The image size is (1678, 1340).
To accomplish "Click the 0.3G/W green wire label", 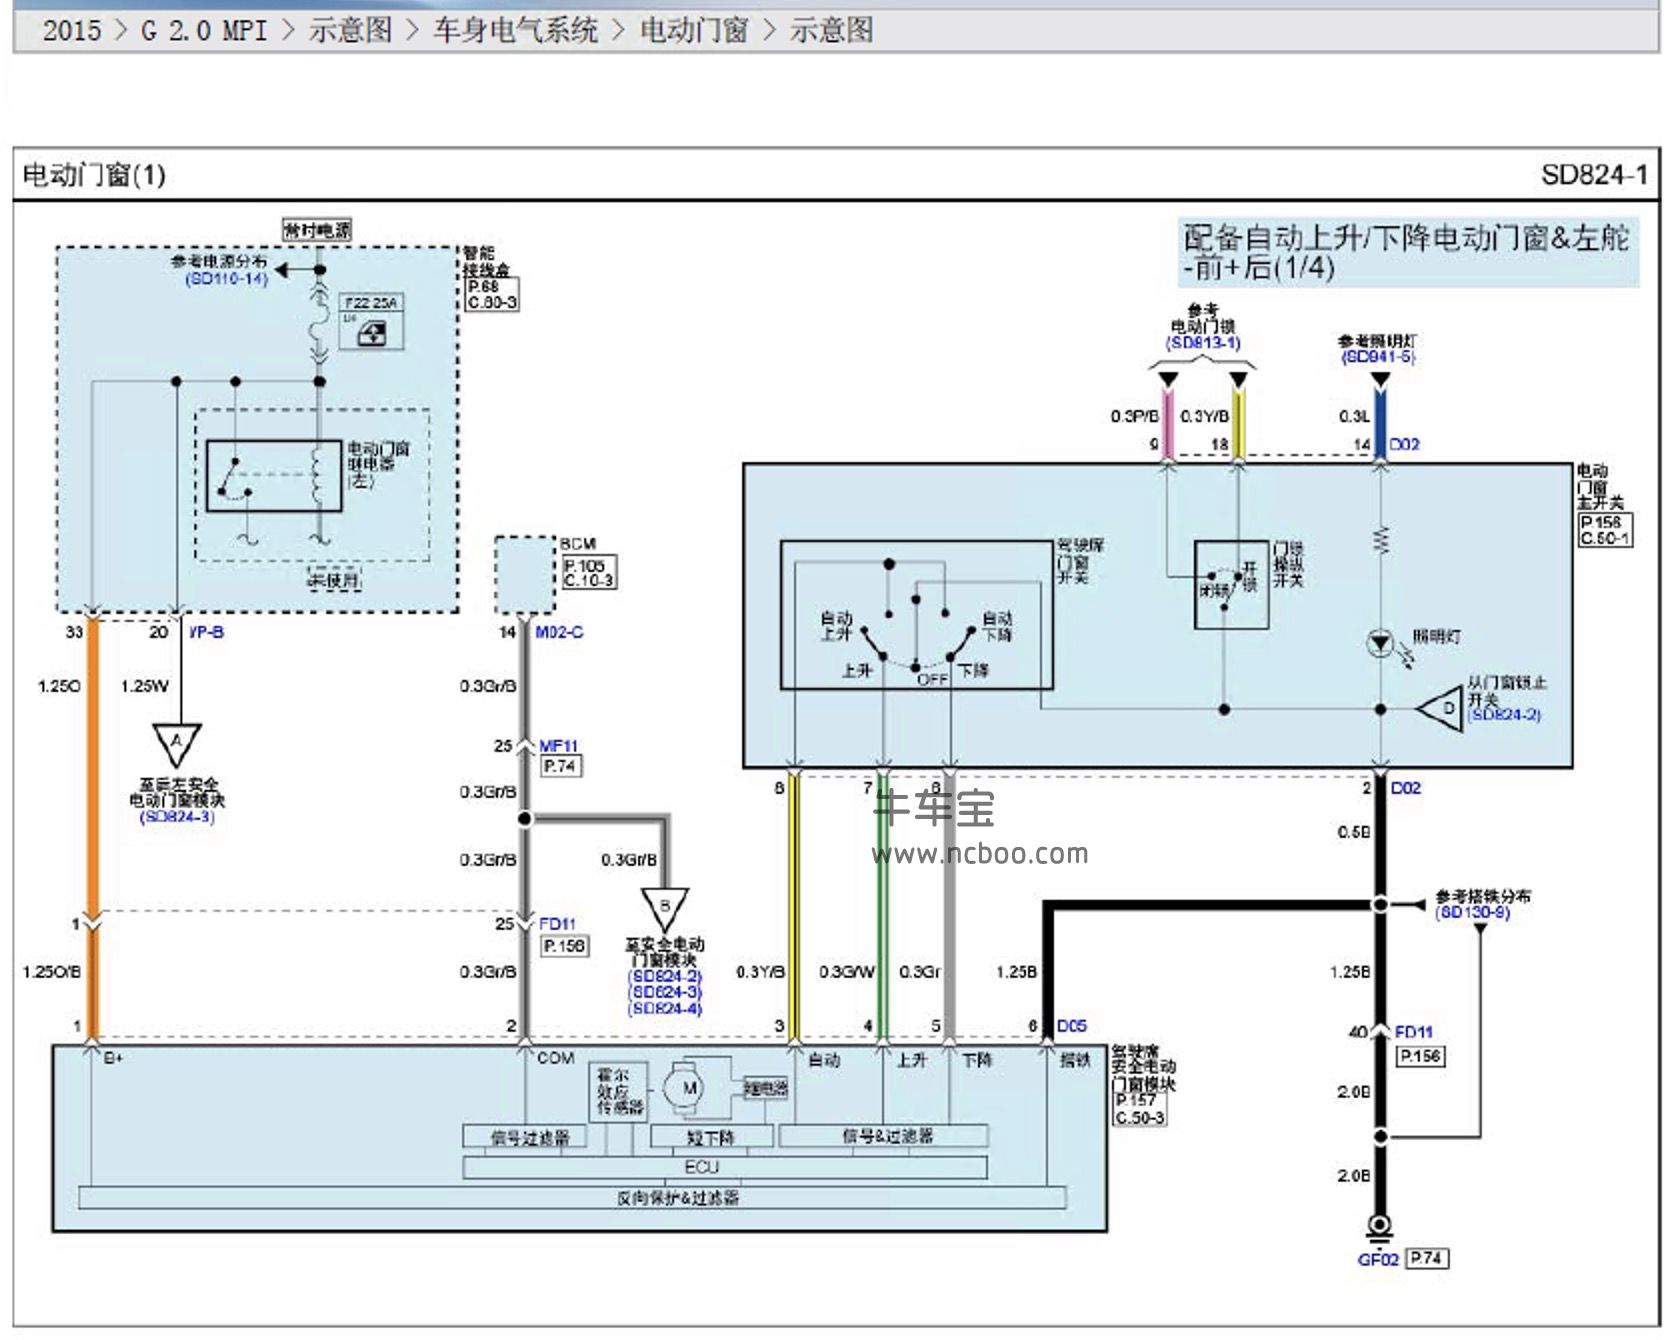I will pos(847,972).
